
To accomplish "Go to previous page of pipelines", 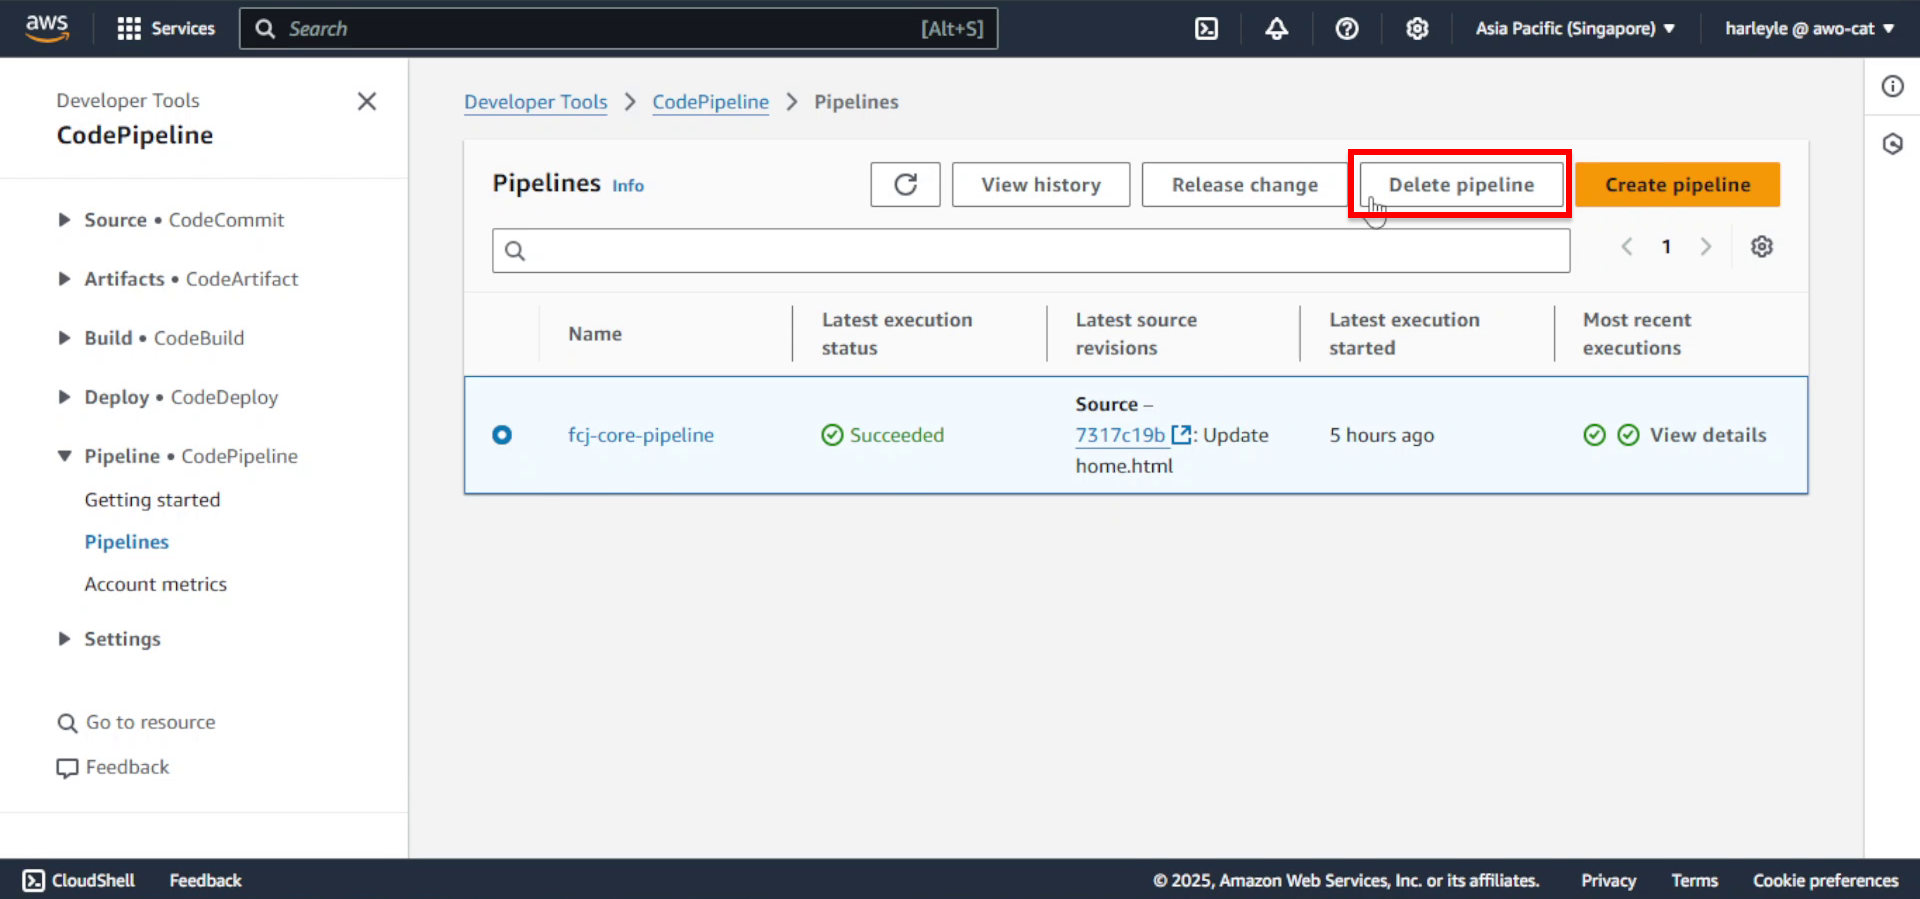I will click(1627, 247).
